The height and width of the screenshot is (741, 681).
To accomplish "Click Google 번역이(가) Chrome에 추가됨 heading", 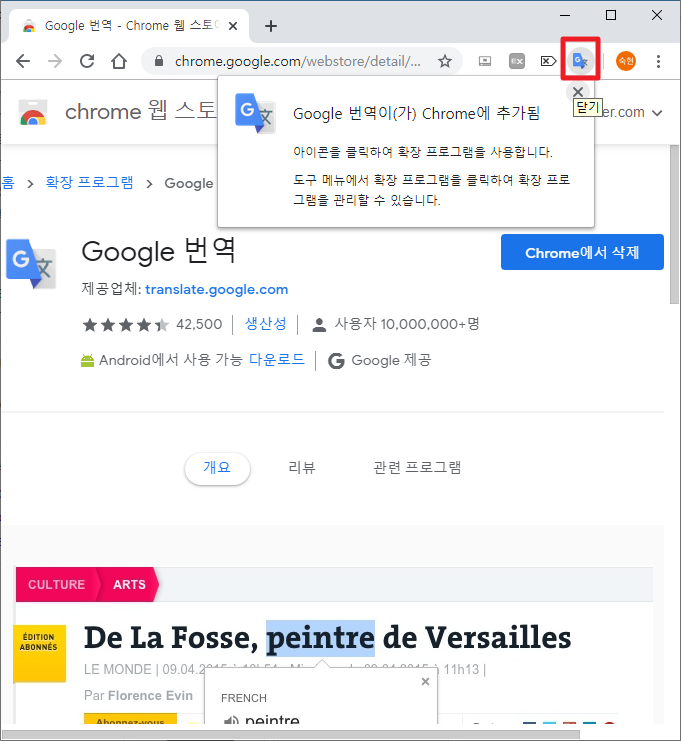I will 416,113.
